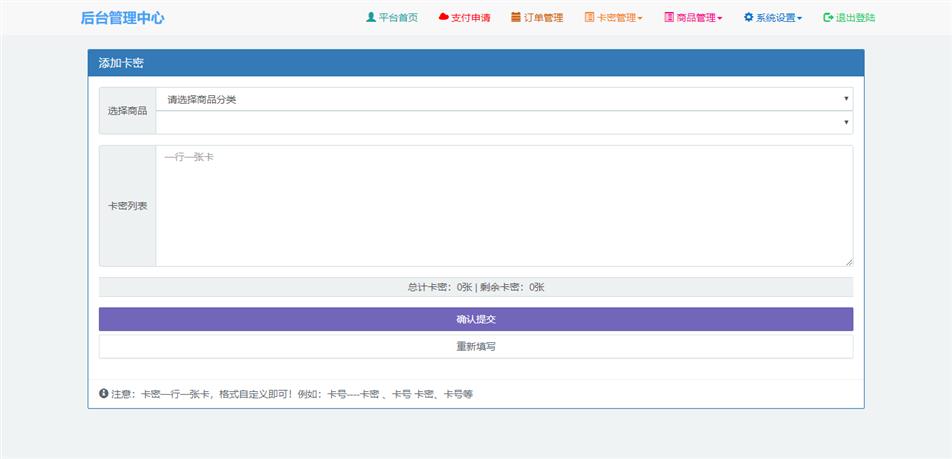The width and height of the screenshot is (952, 459).
Task: Click the orange list icon beside 卡密管理
Action: coord(589,17)
